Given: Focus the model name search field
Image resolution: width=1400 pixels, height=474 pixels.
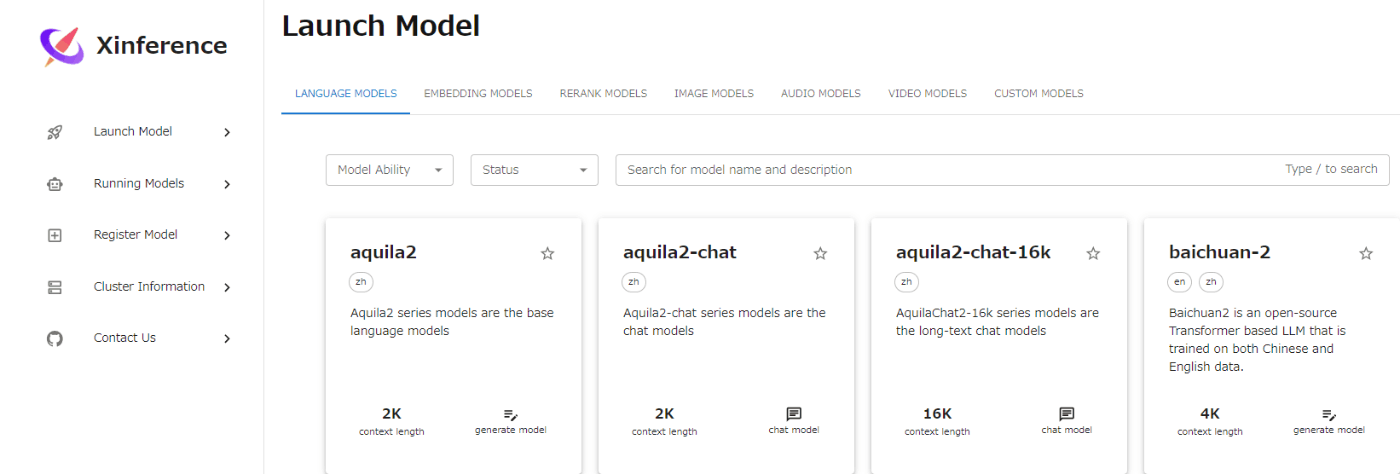Looking at the screenshot, I should tap(1002, 170).
